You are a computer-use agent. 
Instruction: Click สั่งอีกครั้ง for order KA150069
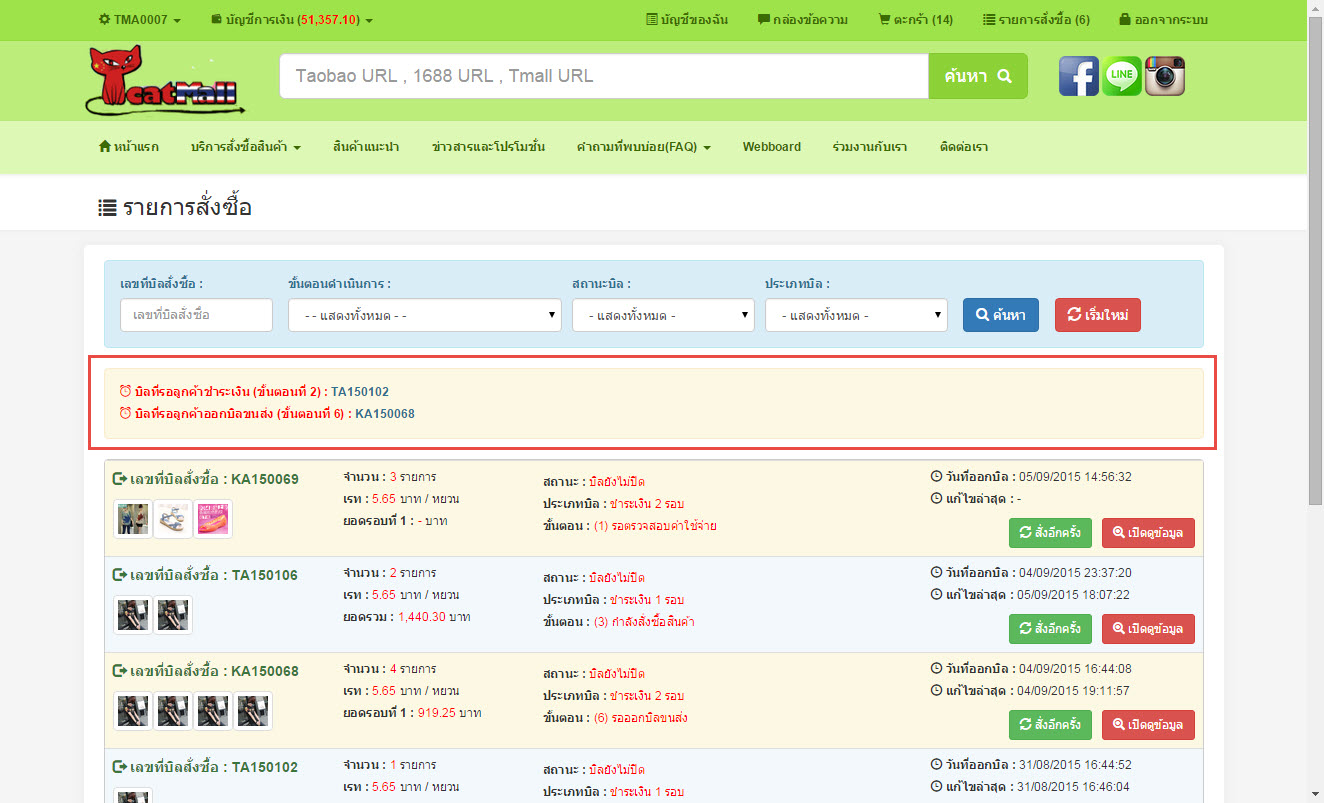coord(1050,533)
